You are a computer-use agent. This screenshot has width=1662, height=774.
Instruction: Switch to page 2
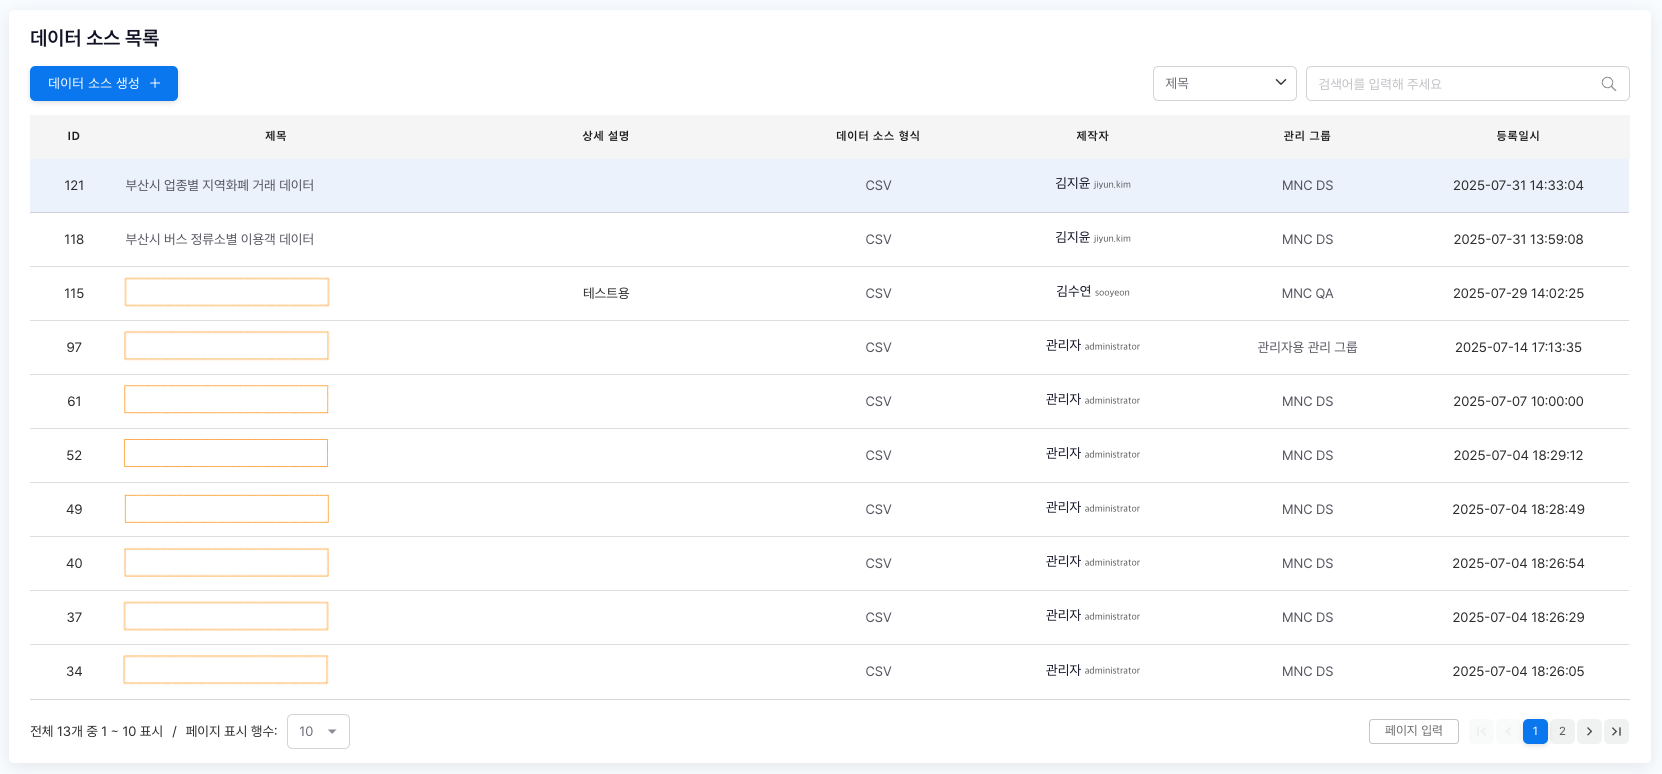click(1562, 731)
